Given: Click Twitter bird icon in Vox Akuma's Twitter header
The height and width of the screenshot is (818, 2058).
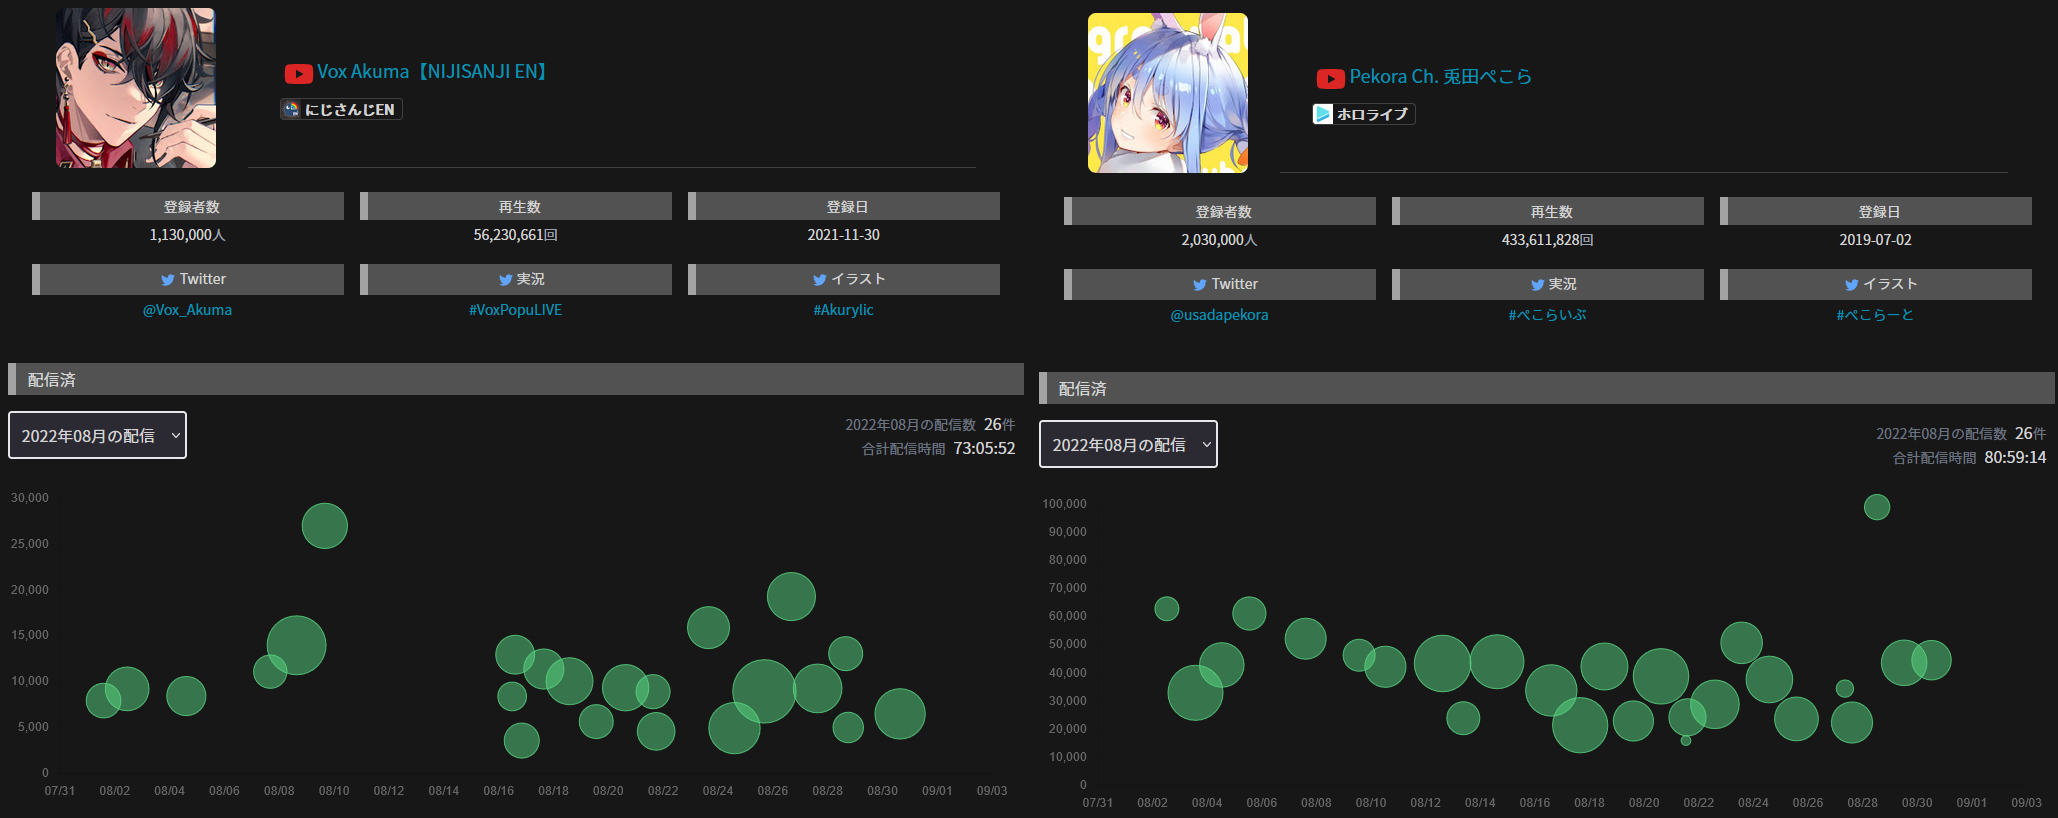Looking at the screenshot, I should point(168,280).
